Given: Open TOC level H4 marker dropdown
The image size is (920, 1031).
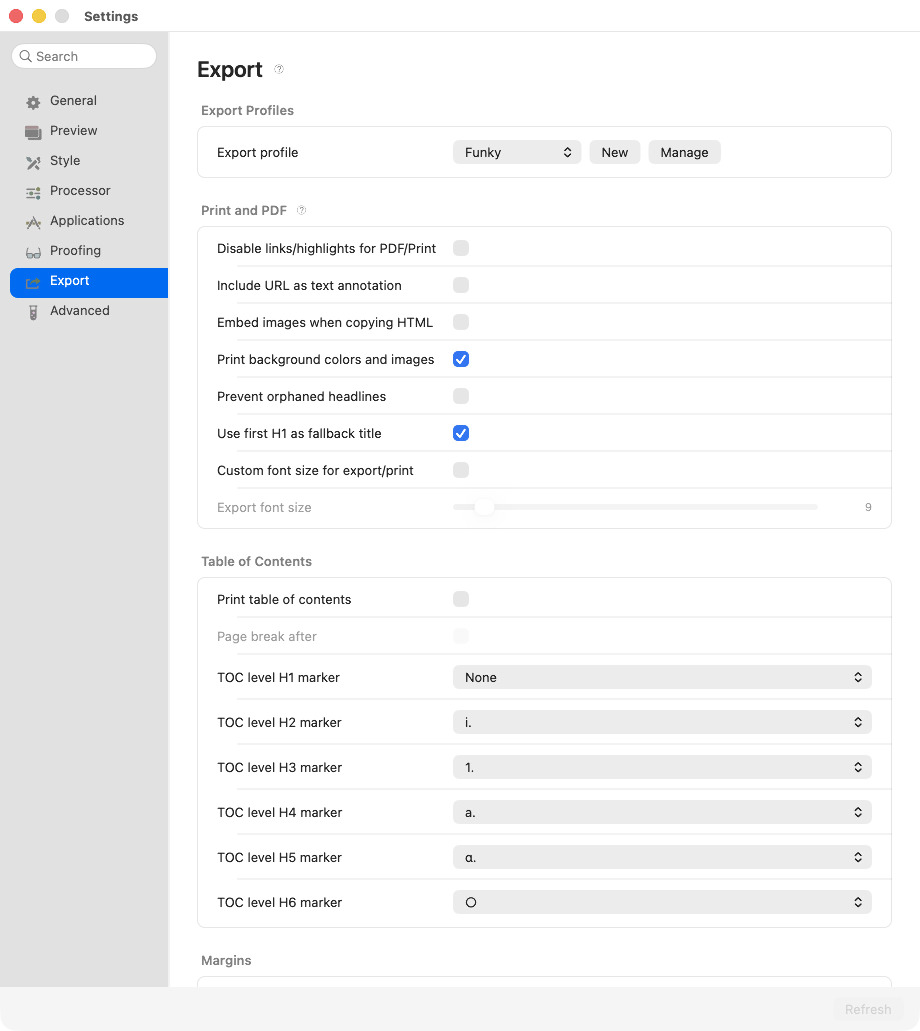Looking at the screenshot, I should 662,812.
